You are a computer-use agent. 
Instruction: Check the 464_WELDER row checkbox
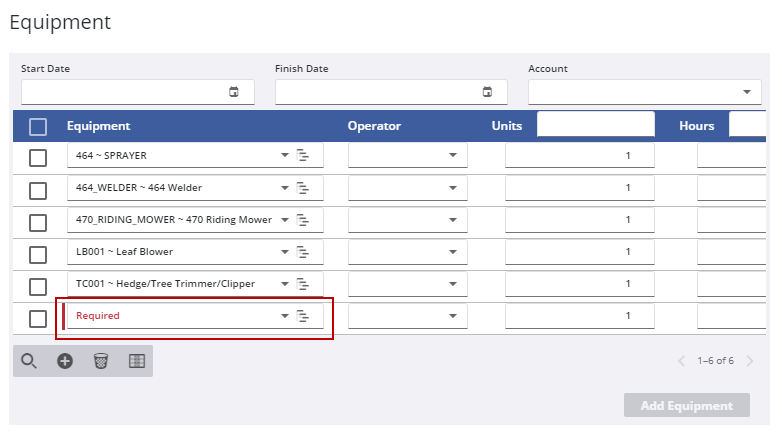click(x=38, y=191)
